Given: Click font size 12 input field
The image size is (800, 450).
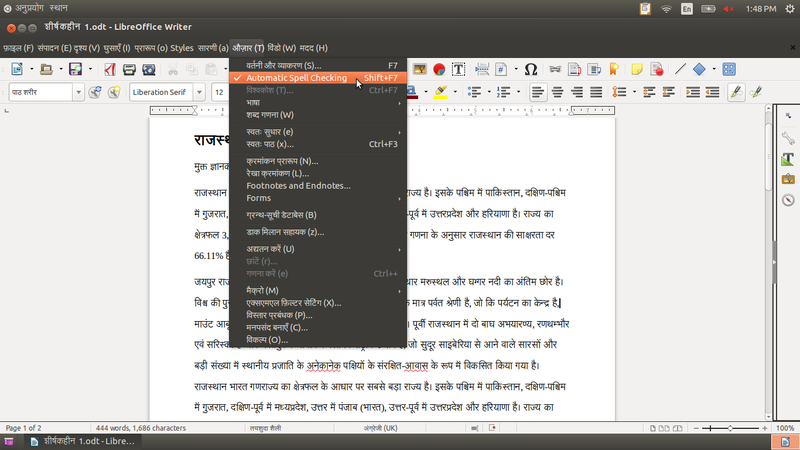Looking at the screenshot, I should 220,92.
